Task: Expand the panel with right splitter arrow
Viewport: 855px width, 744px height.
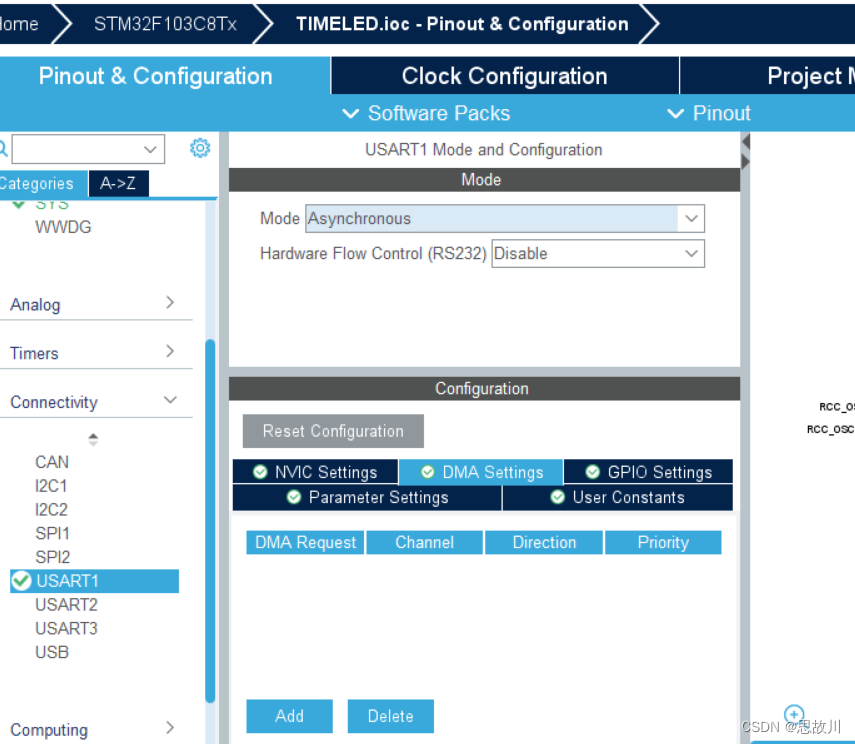Action: [x=745, y=161]
